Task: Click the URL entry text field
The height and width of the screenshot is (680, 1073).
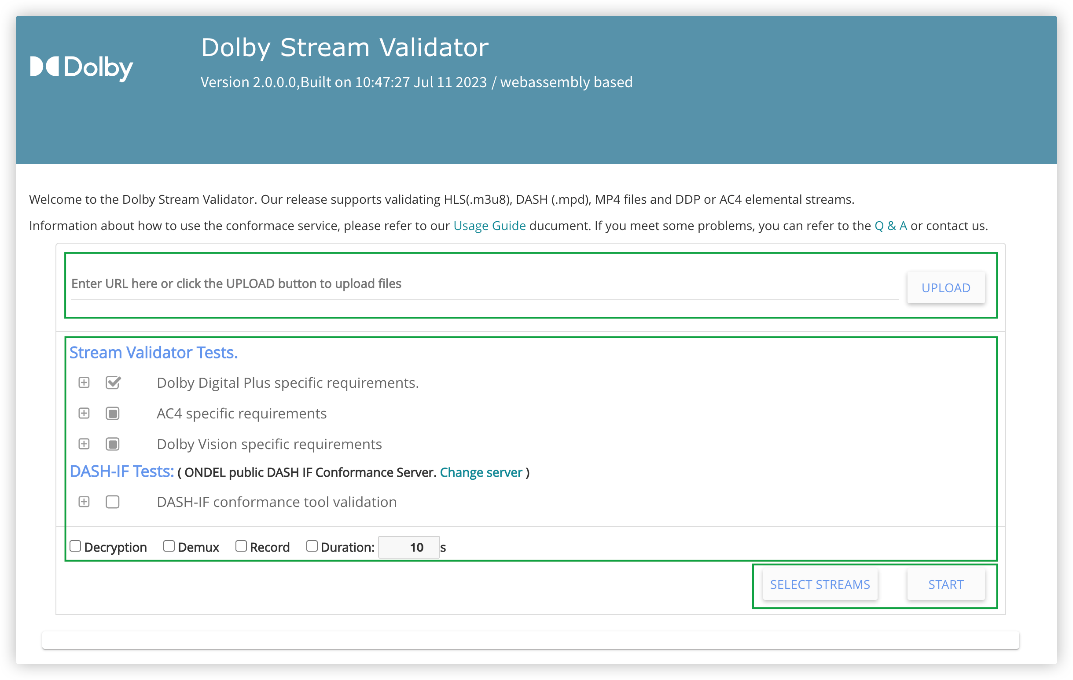Action: point(484,284)
